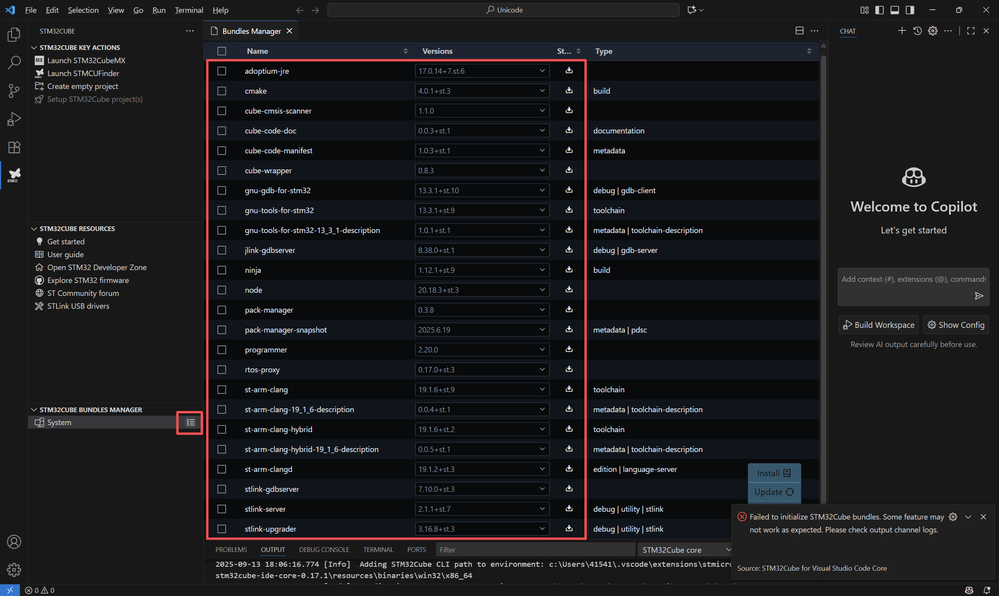Check the jlink-gdbserver checkbox
This screenshot has width=999, height=596.
point(222,250)
